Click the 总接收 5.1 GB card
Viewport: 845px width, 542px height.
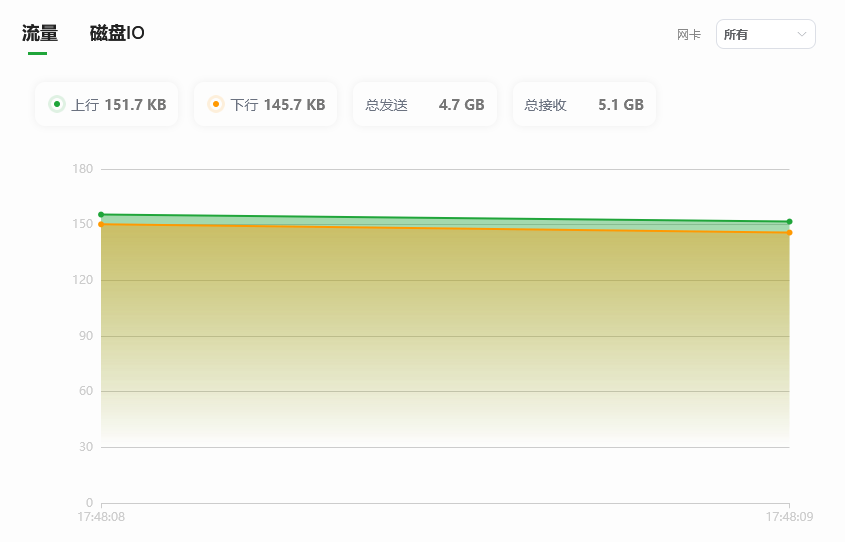click(x=584, y=105)
